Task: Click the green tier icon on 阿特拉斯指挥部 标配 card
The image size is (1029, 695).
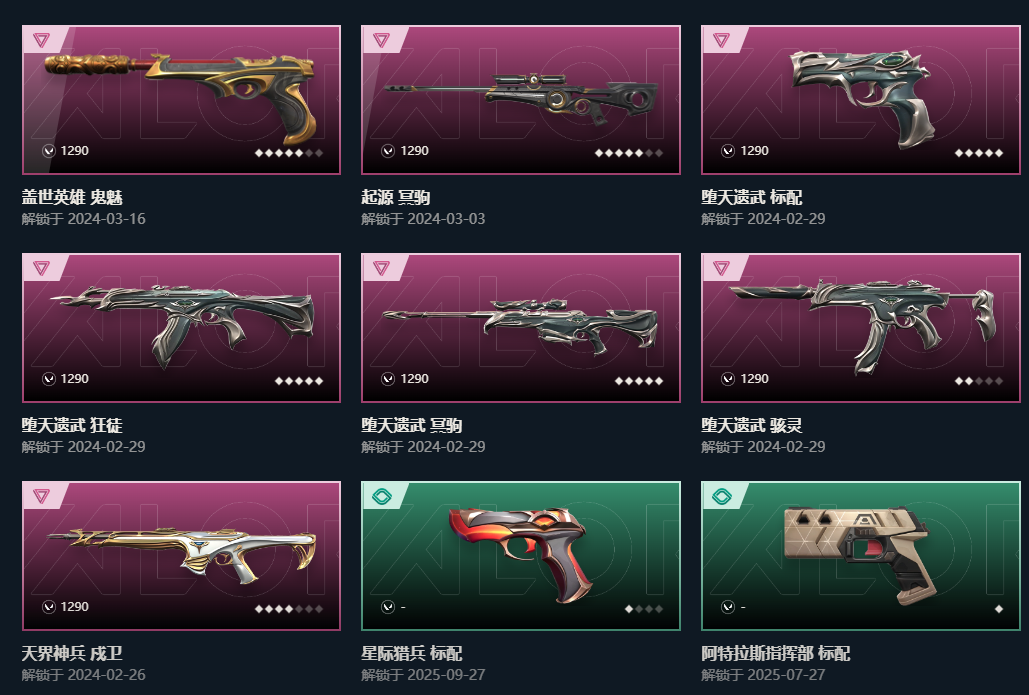Action: [721, 496]
